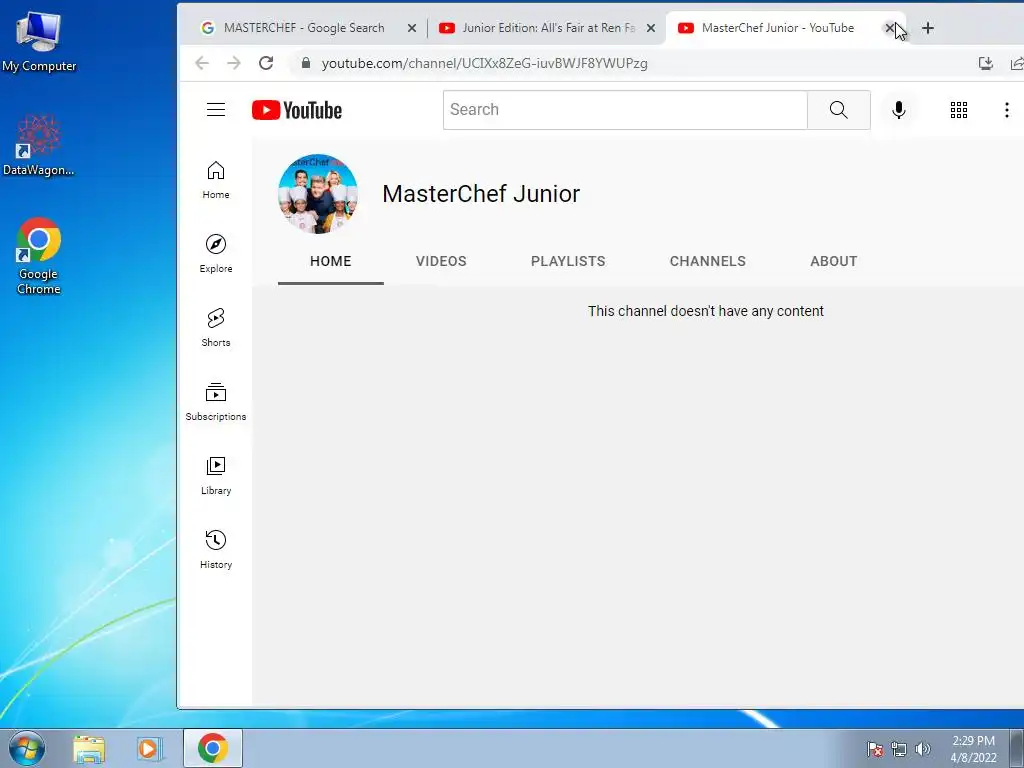Start voice search with the microphone
The height and width of the screenshot is (768, 1024).
click(x=899, y=110)
